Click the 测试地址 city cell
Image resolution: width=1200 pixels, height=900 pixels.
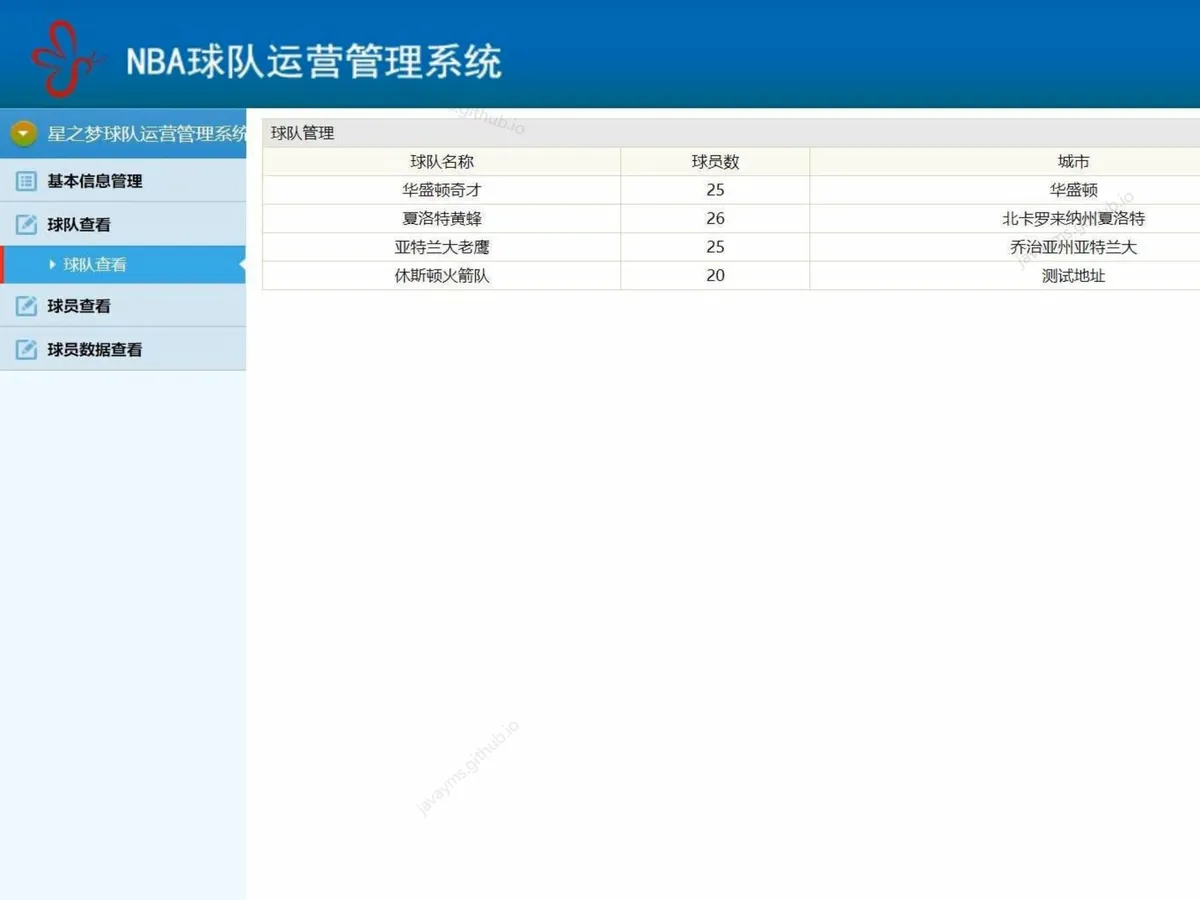tap(1005, 276)
